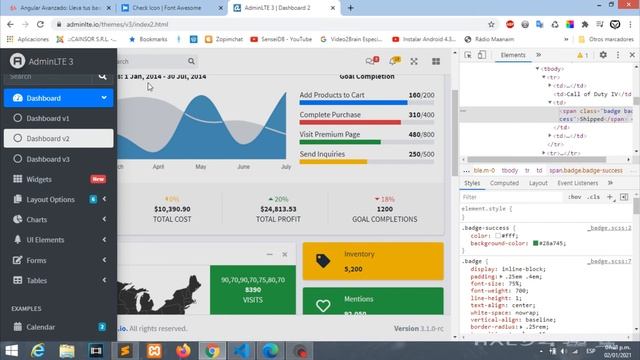
Task: Select Dashboard v3 menu item
Action: [58, 159]
